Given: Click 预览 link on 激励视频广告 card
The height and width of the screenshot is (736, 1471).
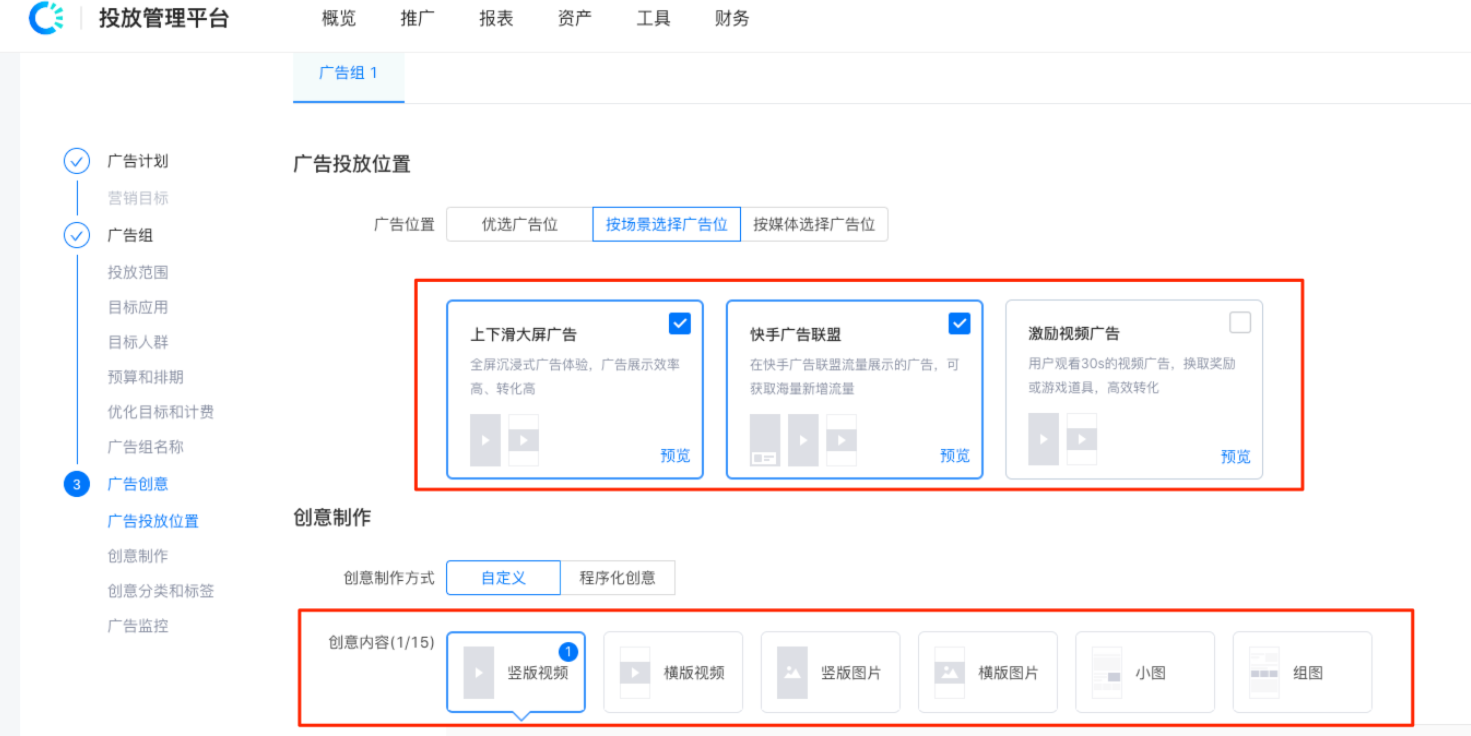Looking at the screenshot, I should point(1237,456).
